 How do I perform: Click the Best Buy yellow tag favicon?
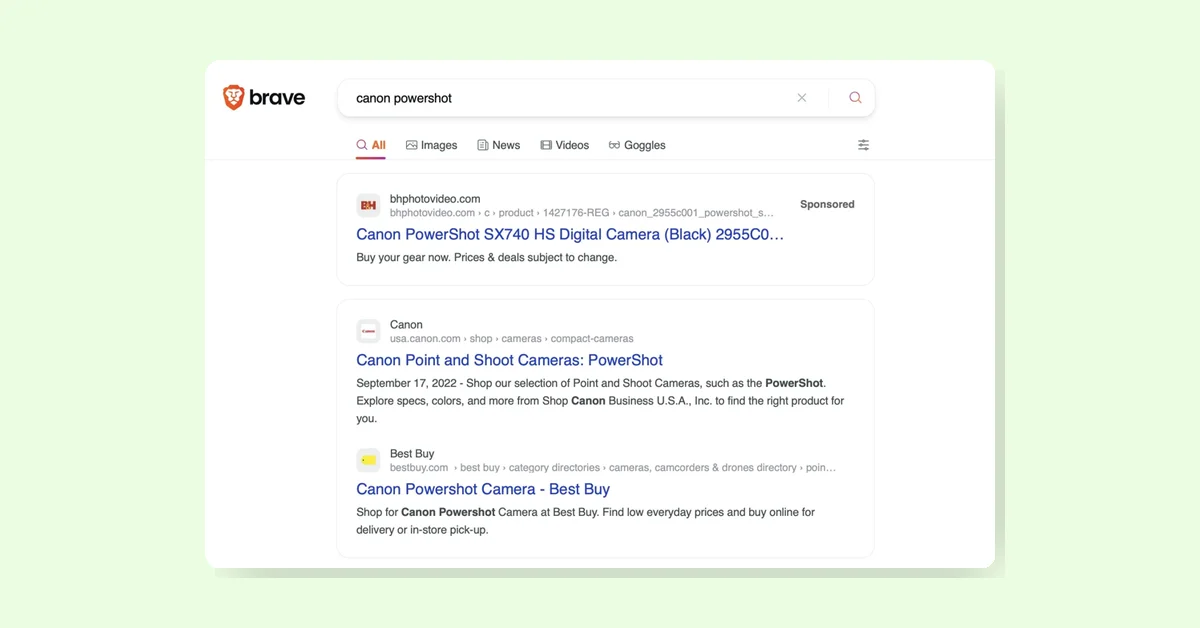(x=368, y=460)
